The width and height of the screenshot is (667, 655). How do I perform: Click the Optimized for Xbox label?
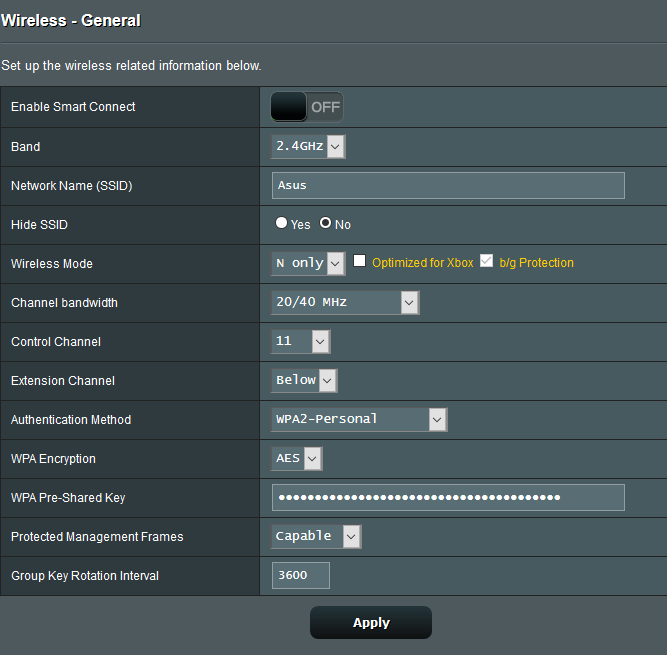pyautogui.click(x=422, y=263)
